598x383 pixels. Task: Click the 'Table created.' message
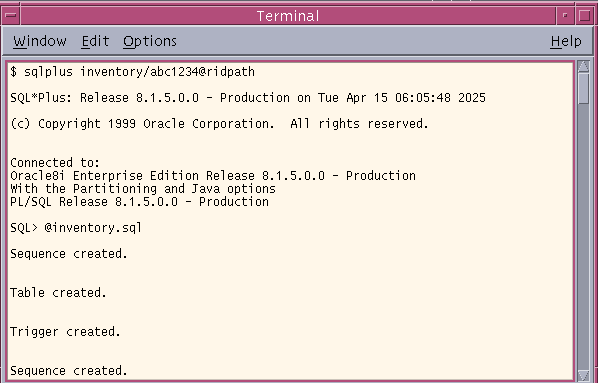(x=58, y=293)
